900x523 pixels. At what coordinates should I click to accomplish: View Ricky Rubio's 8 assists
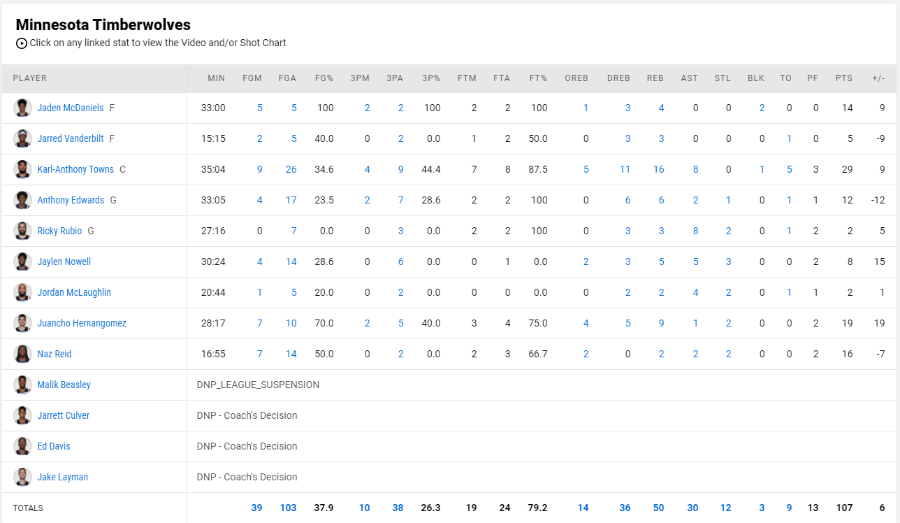696,231
